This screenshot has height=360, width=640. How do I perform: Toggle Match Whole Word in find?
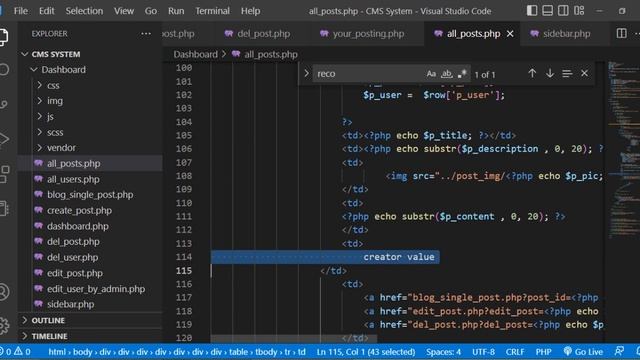447,74
